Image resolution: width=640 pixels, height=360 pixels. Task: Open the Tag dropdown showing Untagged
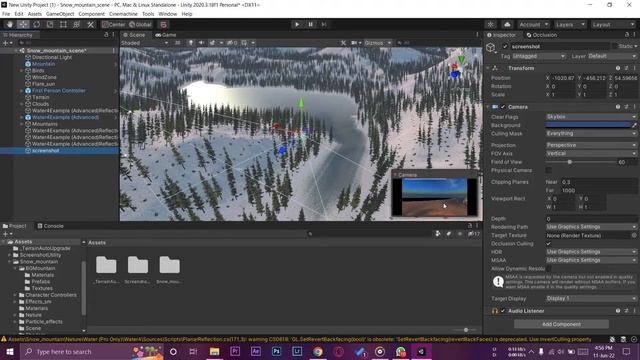point(539,56)
